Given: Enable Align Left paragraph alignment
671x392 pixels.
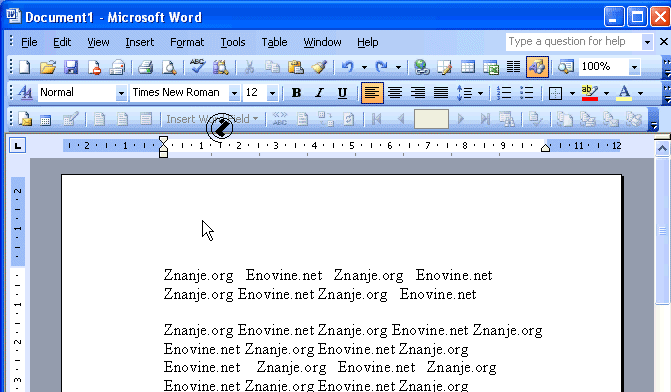Looking at the screenshot, I should tap(372, 92).
